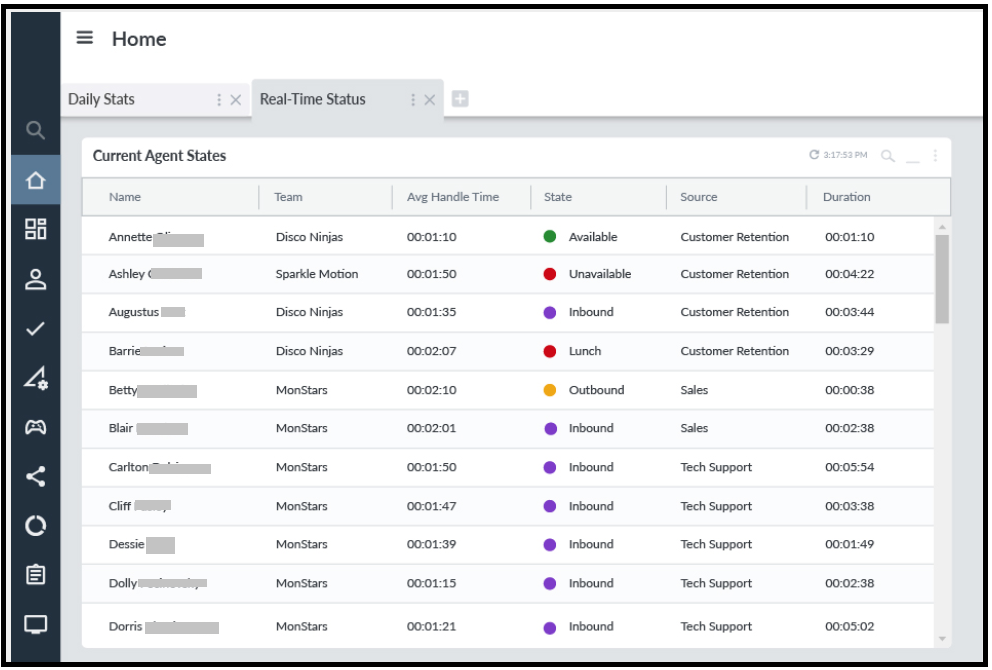Click duration 00:01:49 in Dessie's row
This screenshot has width=992, height=670.
(849, 544)
